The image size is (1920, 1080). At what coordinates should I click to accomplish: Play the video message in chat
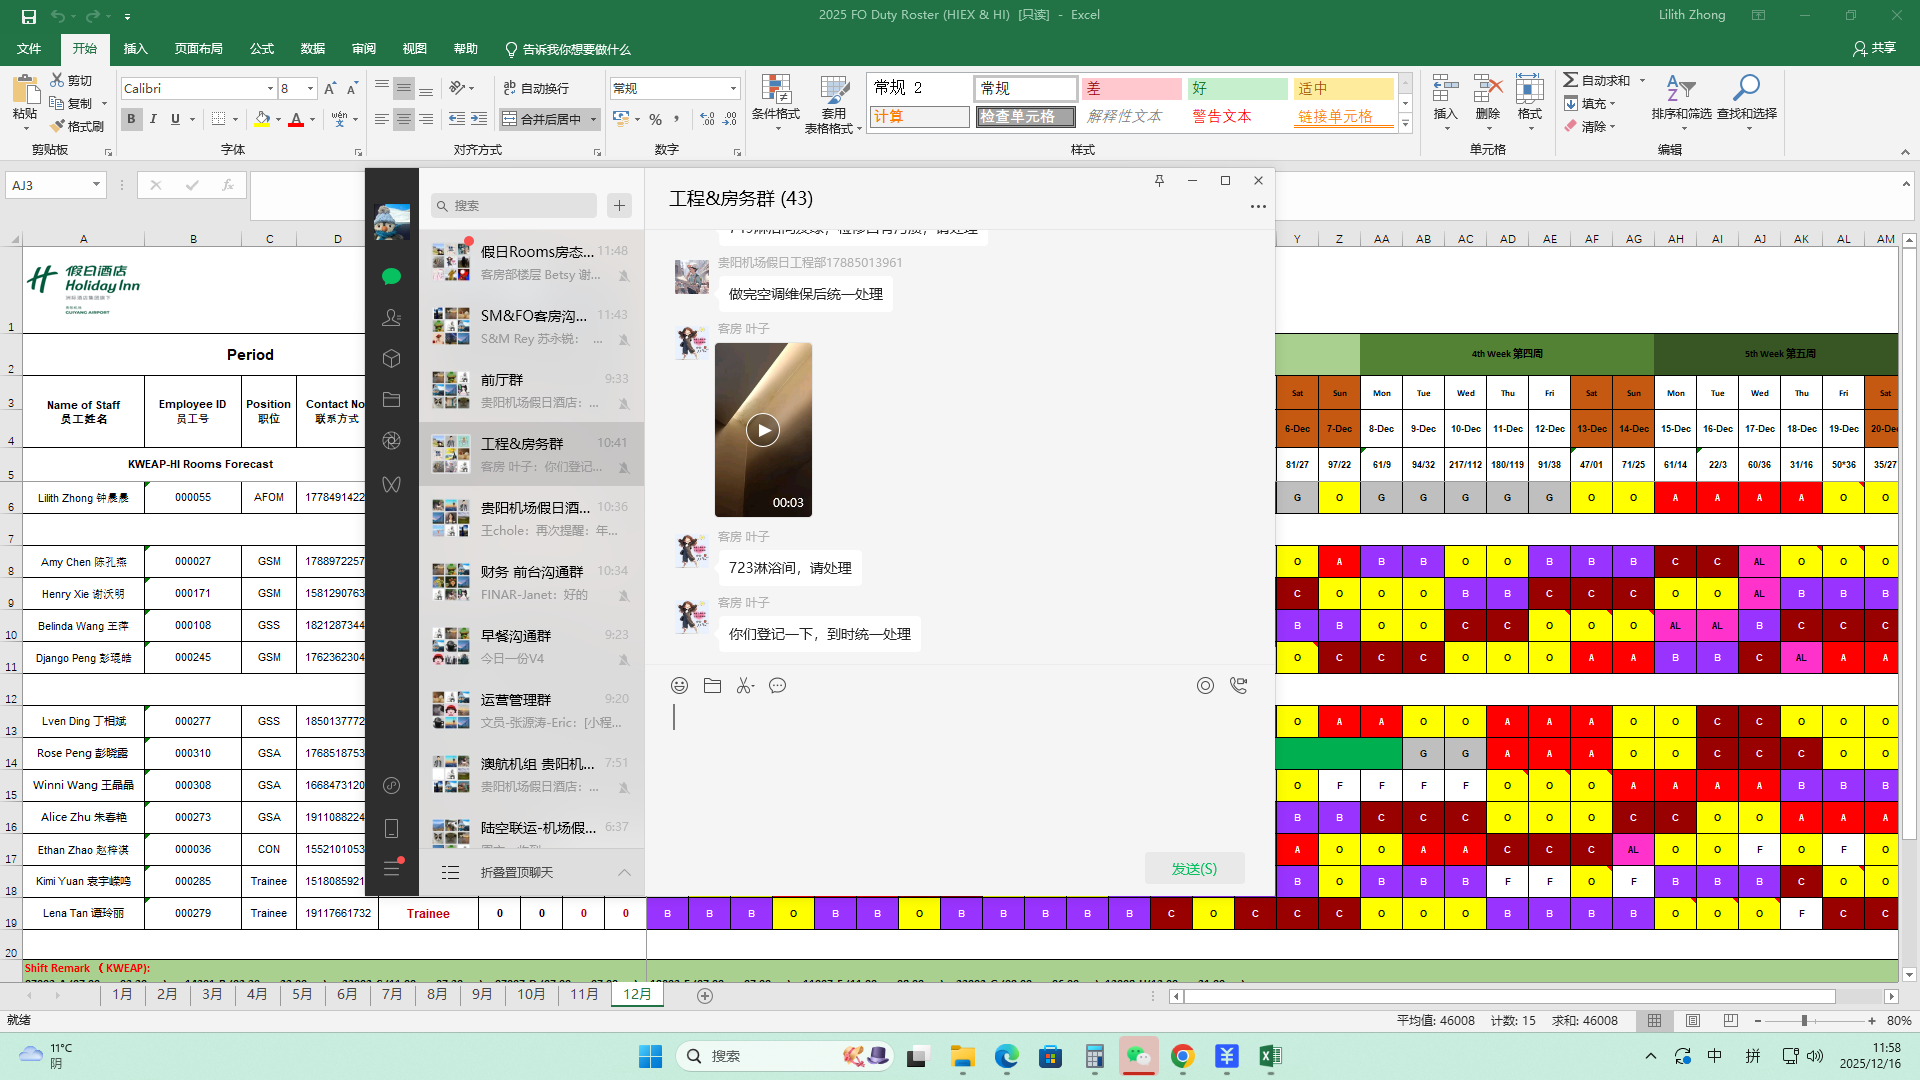[763, 430]
